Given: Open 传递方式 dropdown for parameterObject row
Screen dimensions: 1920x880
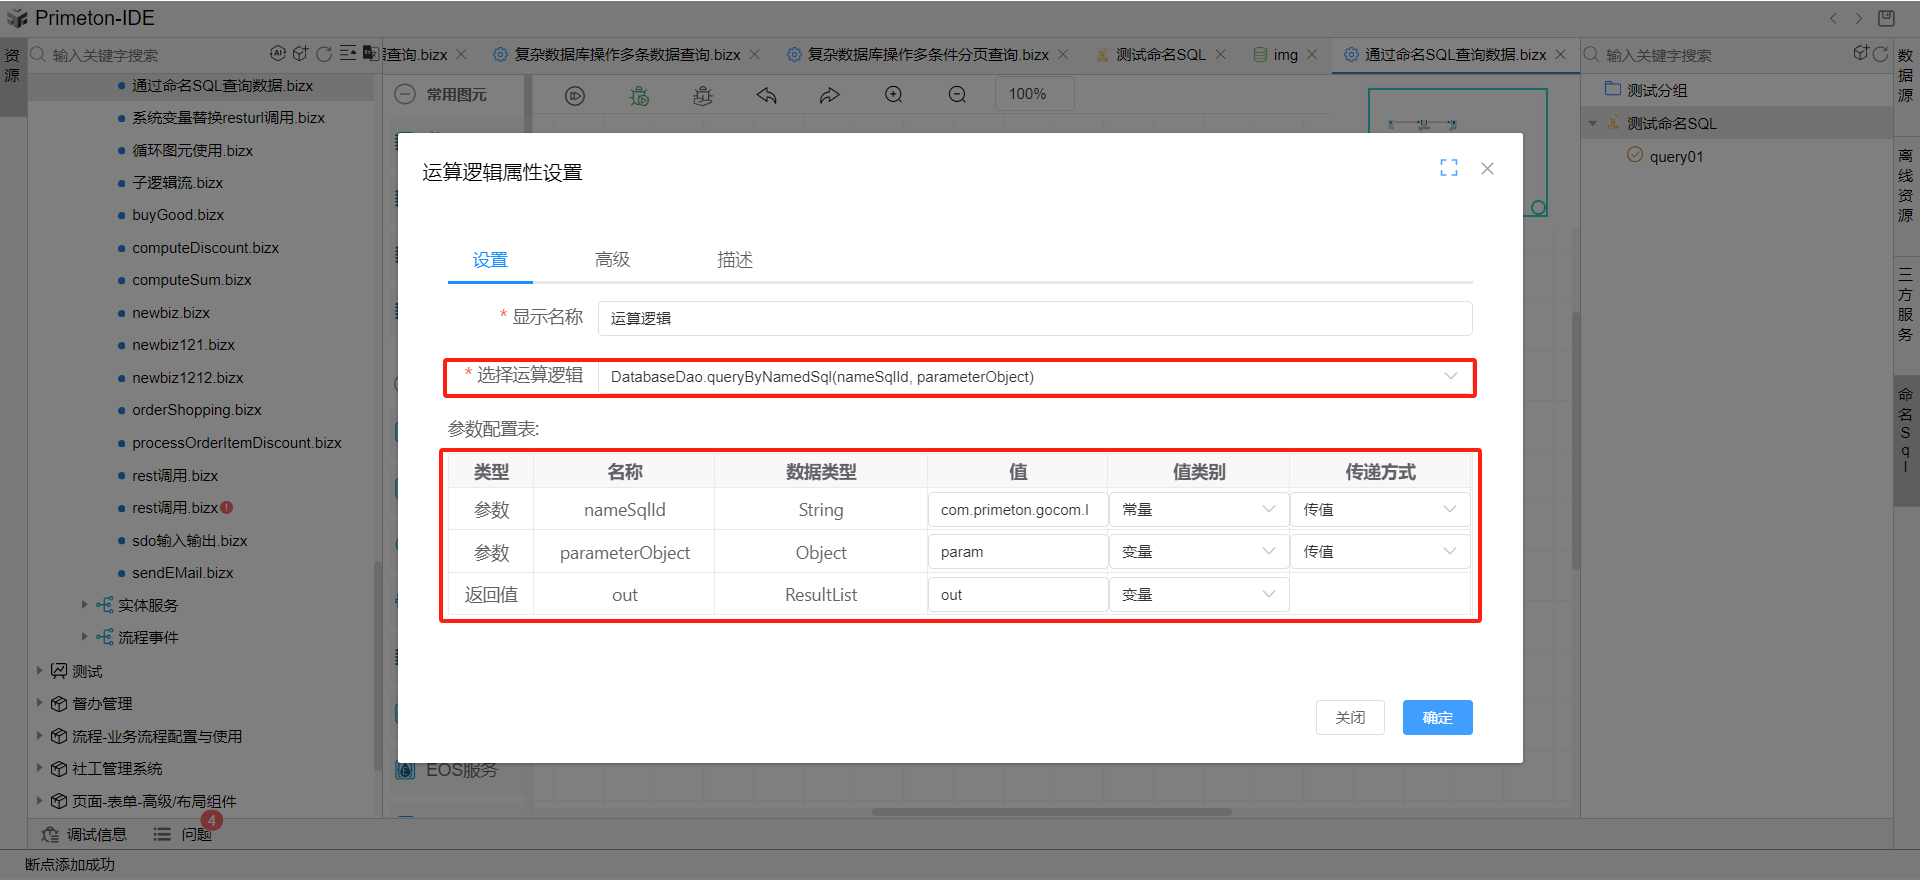Looking at the screenshot, I should (1379, 552).
